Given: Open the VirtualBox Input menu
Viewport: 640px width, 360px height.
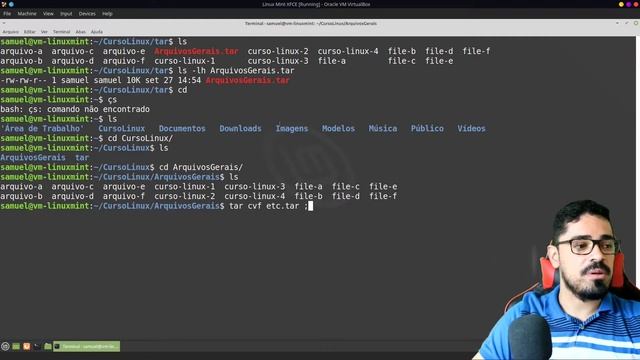Looking at the screenshot, I should (66, 14).
